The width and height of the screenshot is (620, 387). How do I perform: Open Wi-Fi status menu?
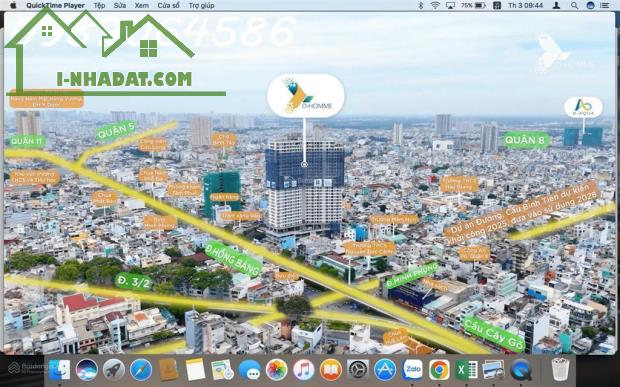[435, 5]
